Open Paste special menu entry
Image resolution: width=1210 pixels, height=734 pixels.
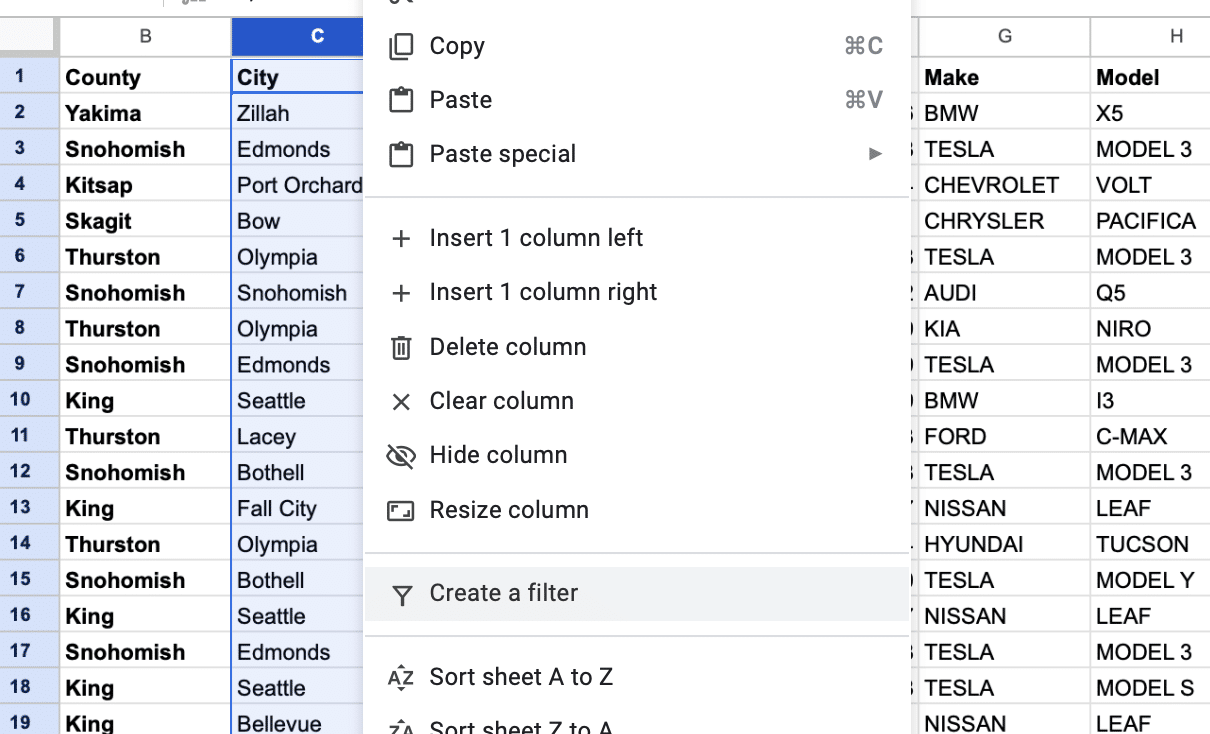tap(637, 154)
